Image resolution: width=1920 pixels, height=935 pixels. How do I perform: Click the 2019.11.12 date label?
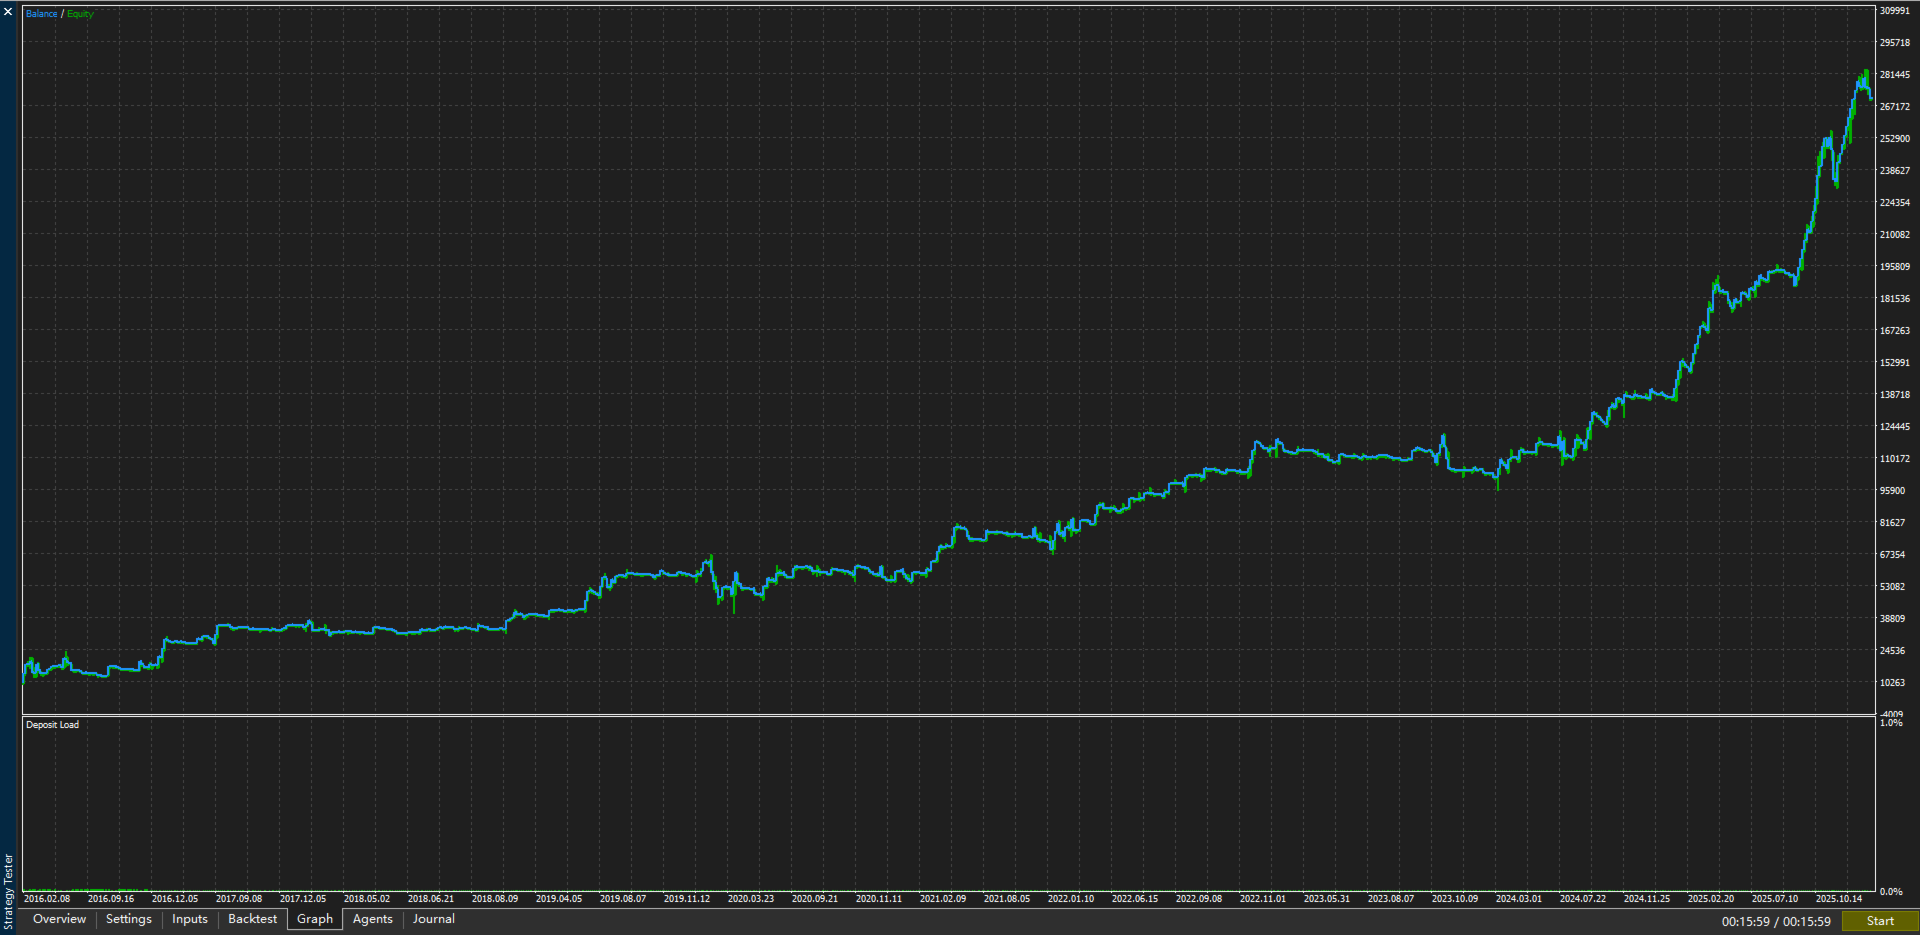pyautogui.click(x=687, y=899)
